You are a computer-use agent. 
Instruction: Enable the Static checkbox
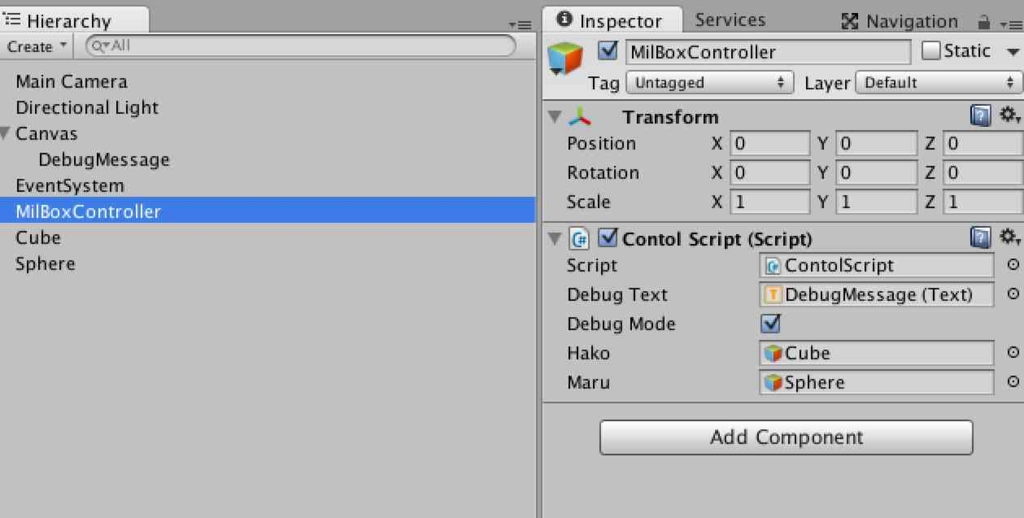tap(931, 50)
